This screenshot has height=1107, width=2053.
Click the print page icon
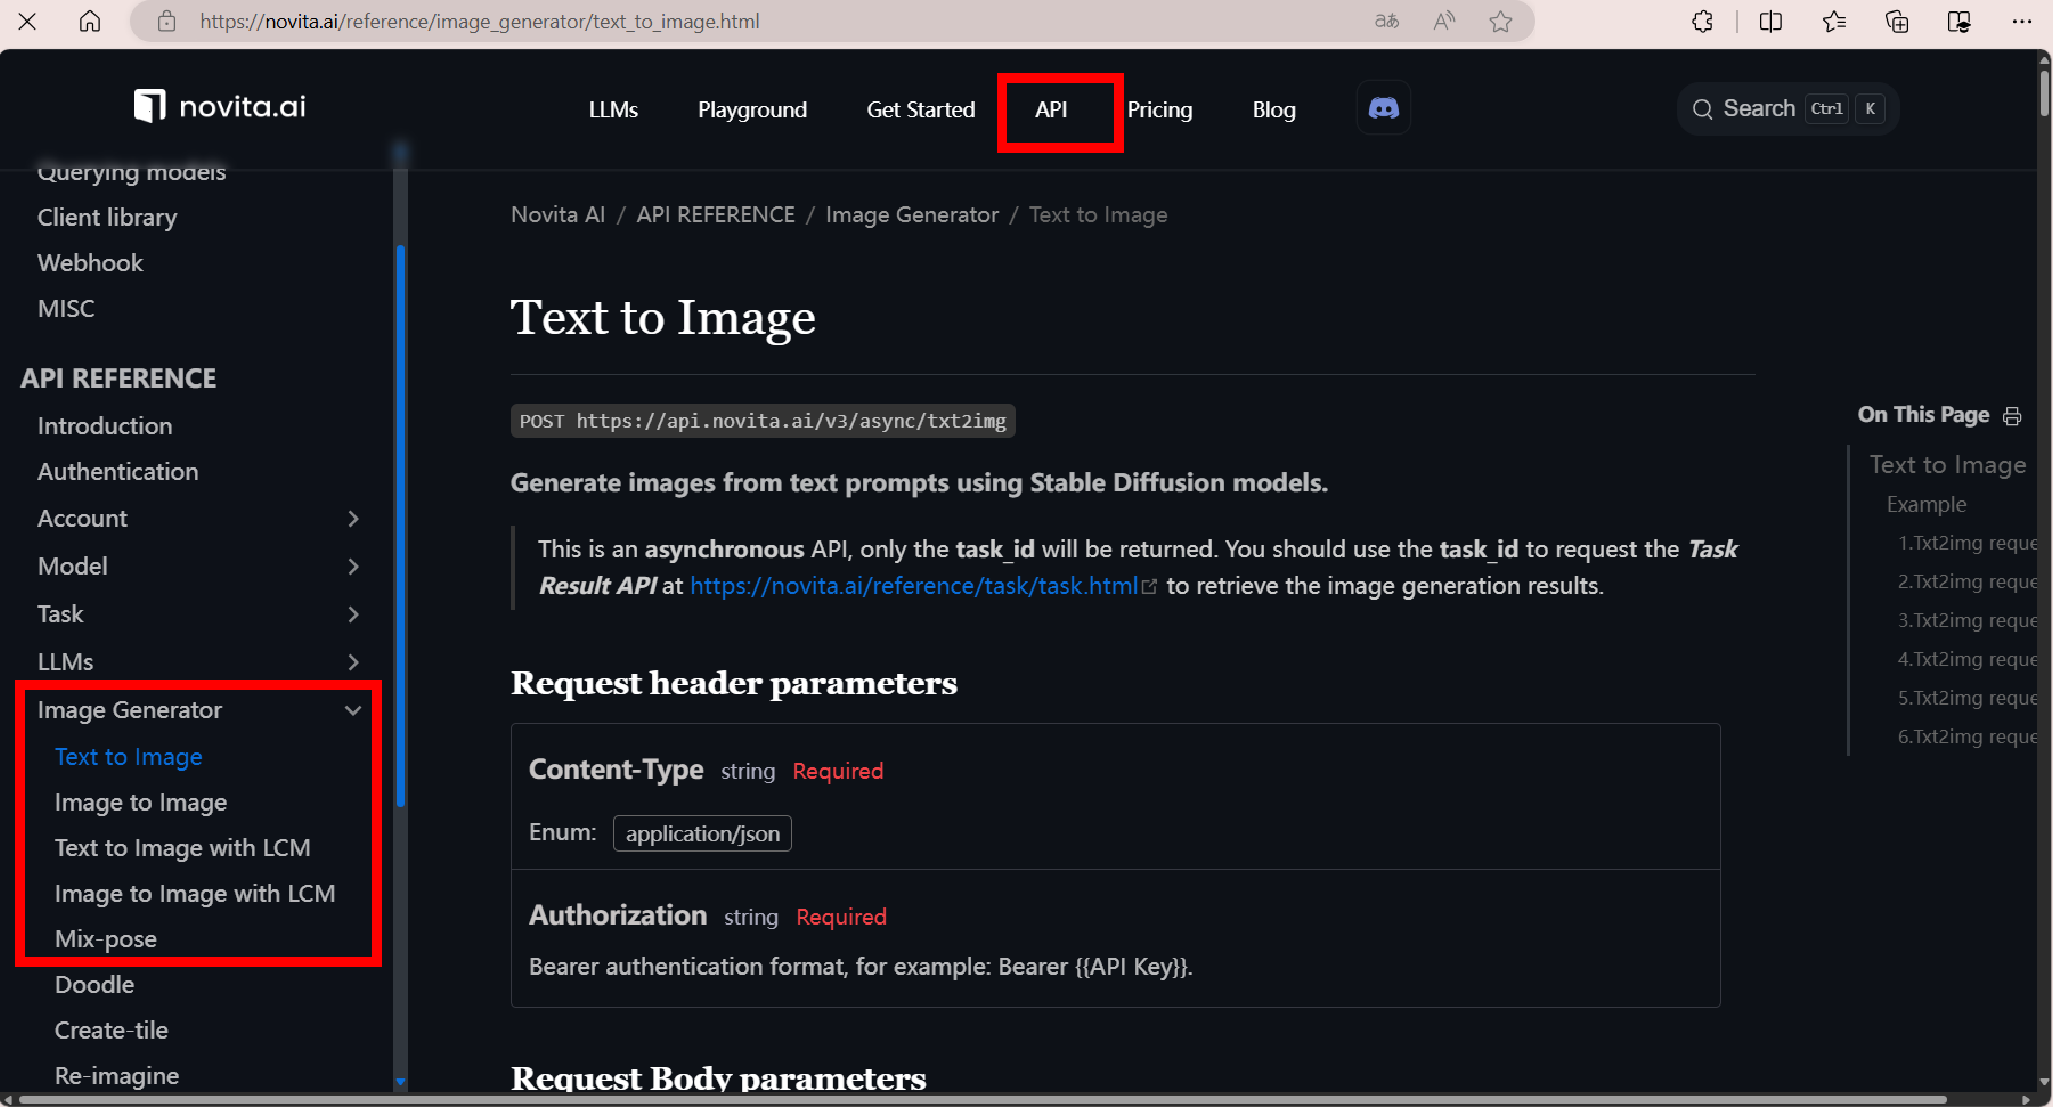tap(2012, 415)
